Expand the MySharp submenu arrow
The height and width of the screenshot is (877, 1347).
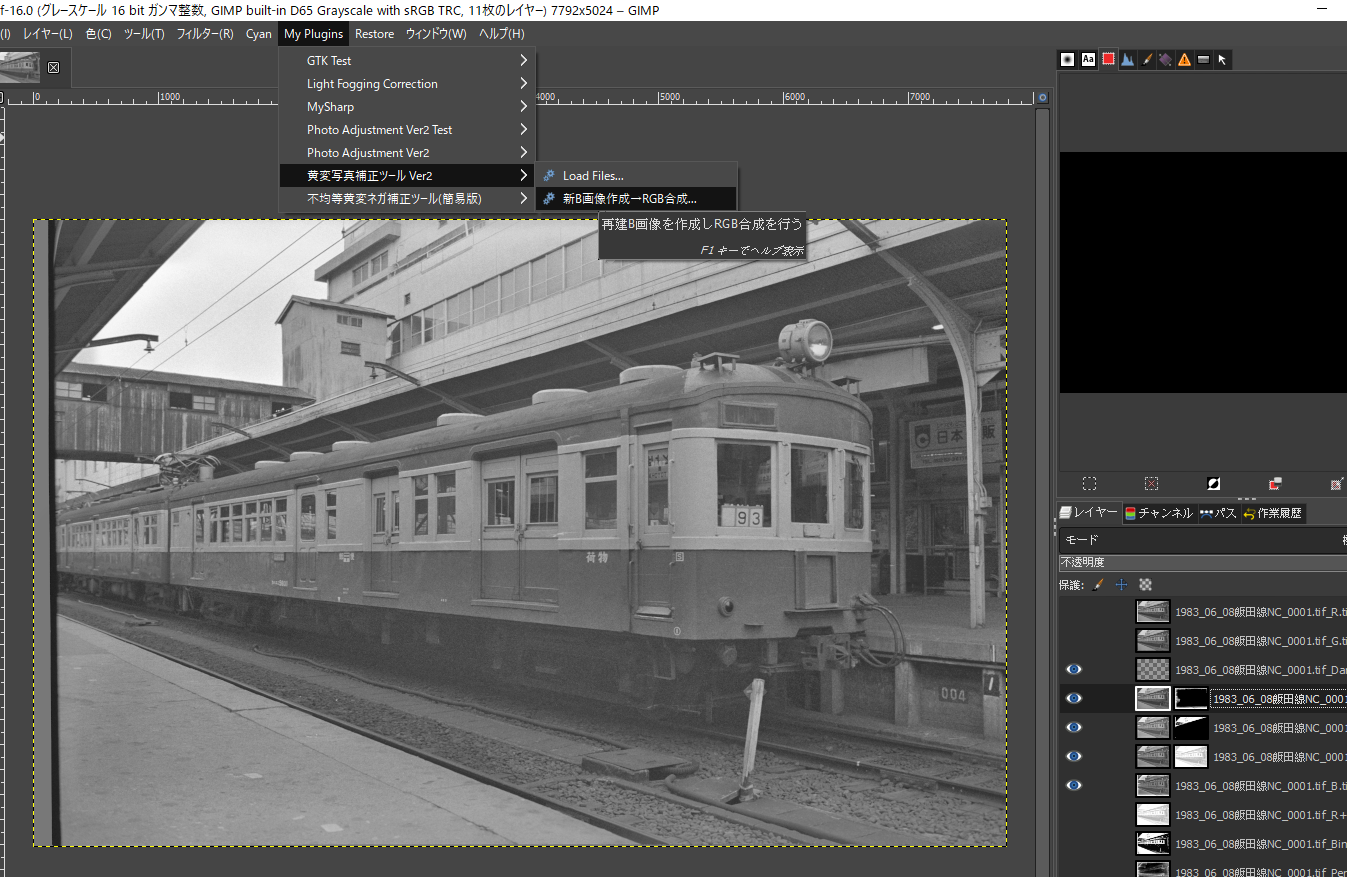[523, 107]
